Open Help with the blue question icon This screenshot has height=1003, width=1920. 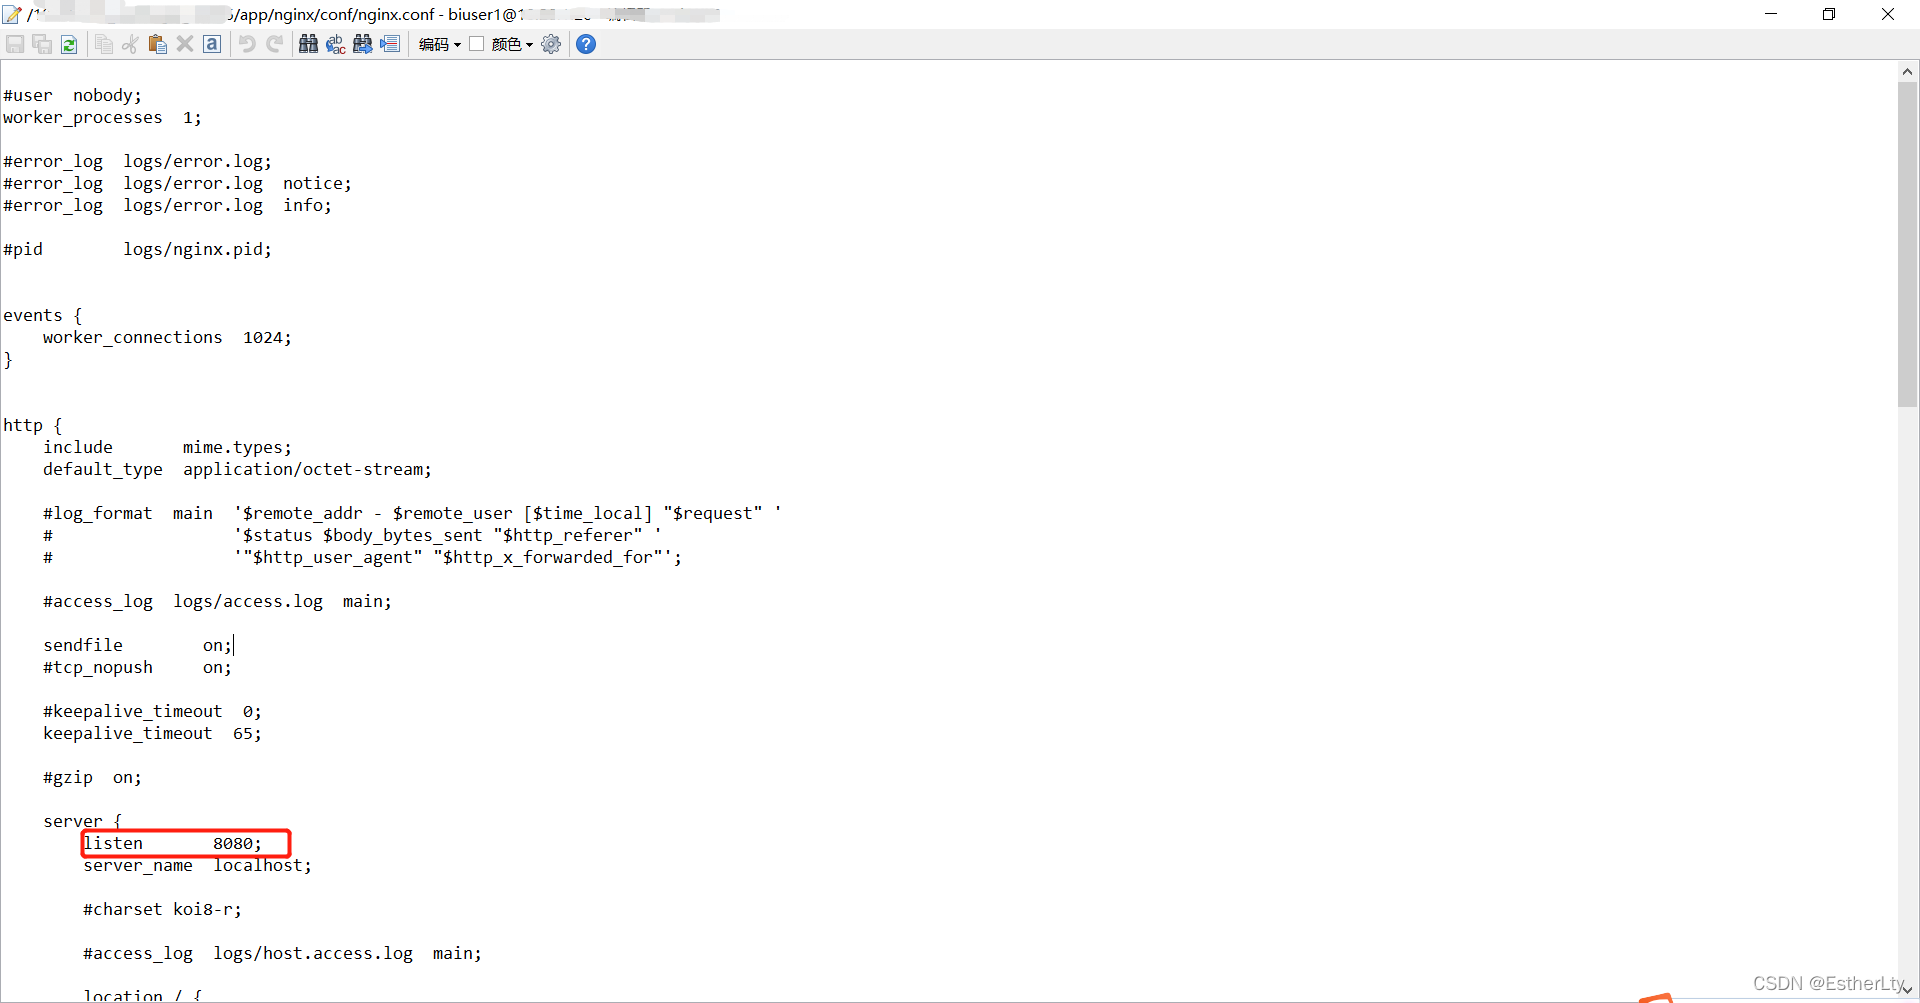pyautogui.click(x=586, y=44)
